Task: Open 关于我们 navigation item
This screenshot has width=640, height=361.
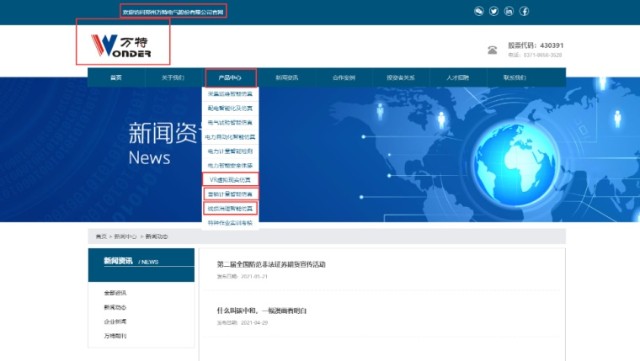Action: 173,78
